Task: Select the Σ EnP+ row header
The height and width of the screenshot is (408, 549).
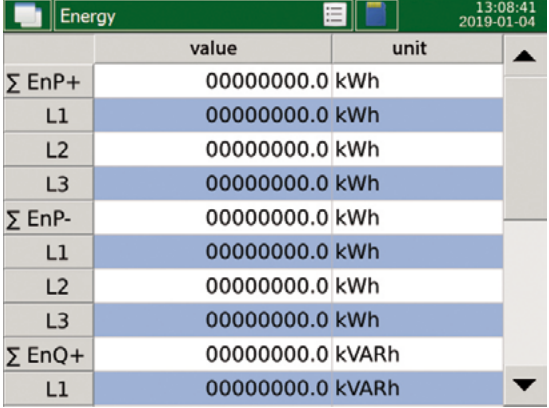Action: pos(48,81)
